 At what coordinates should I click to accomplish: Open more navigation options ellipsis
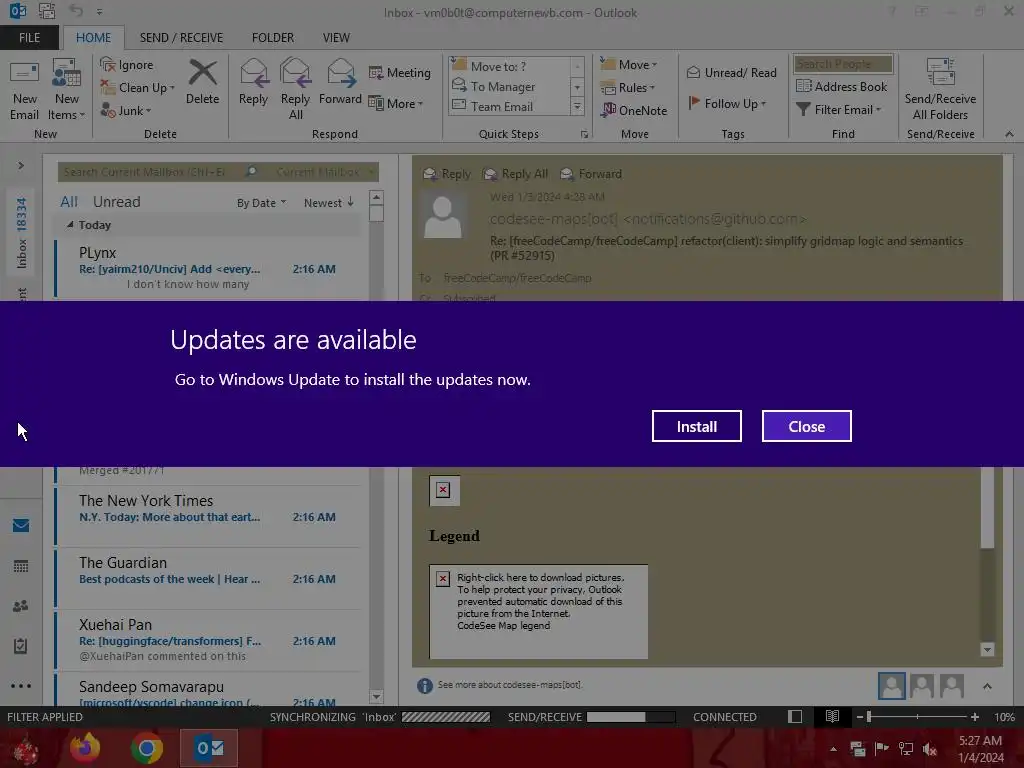point(21,686)
